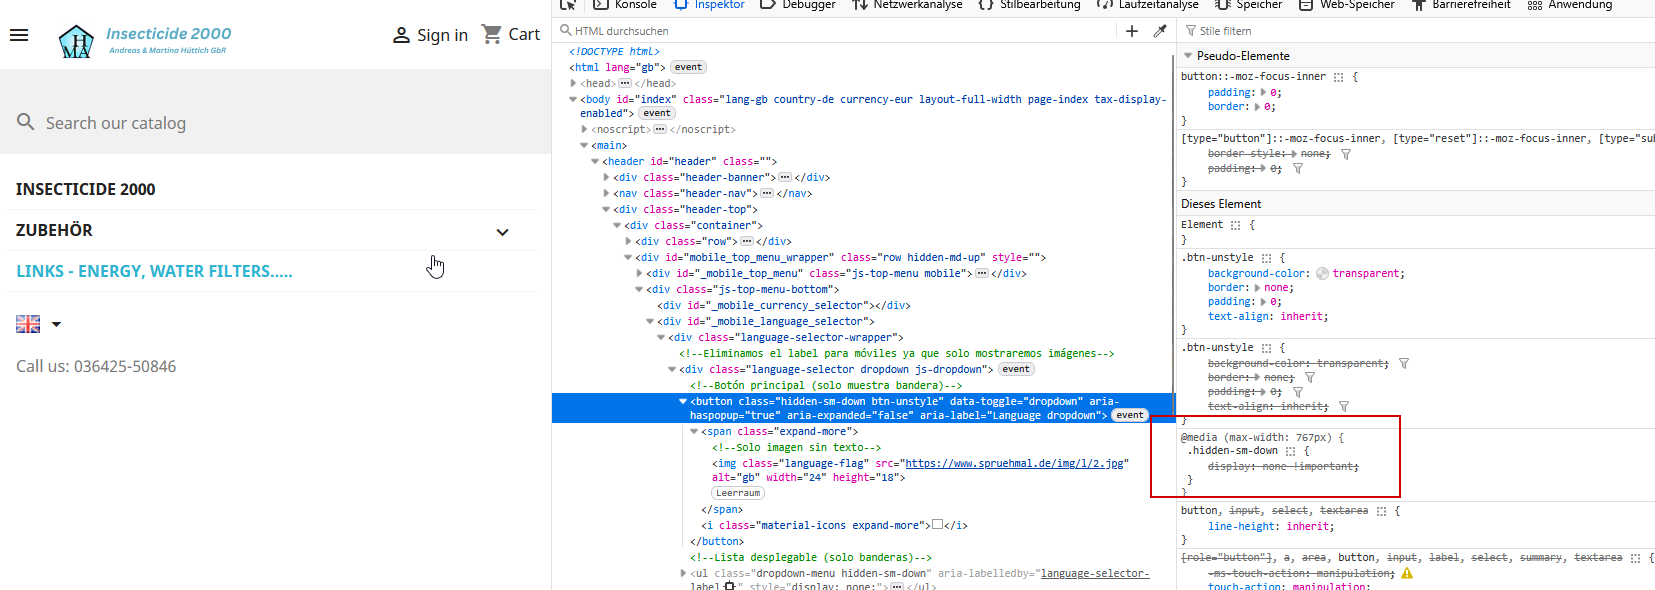Click the Sign in user icon

401,35
